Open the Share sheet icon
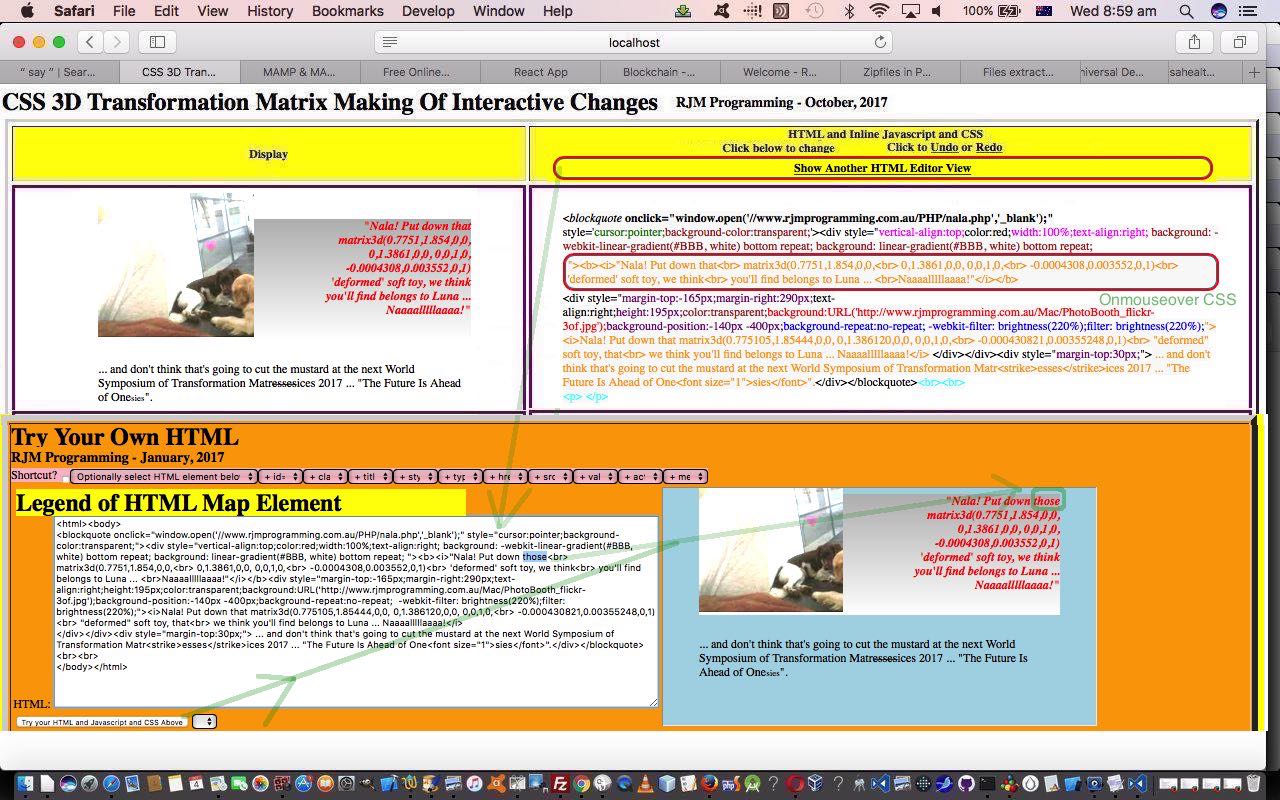 click(1194, 42)
